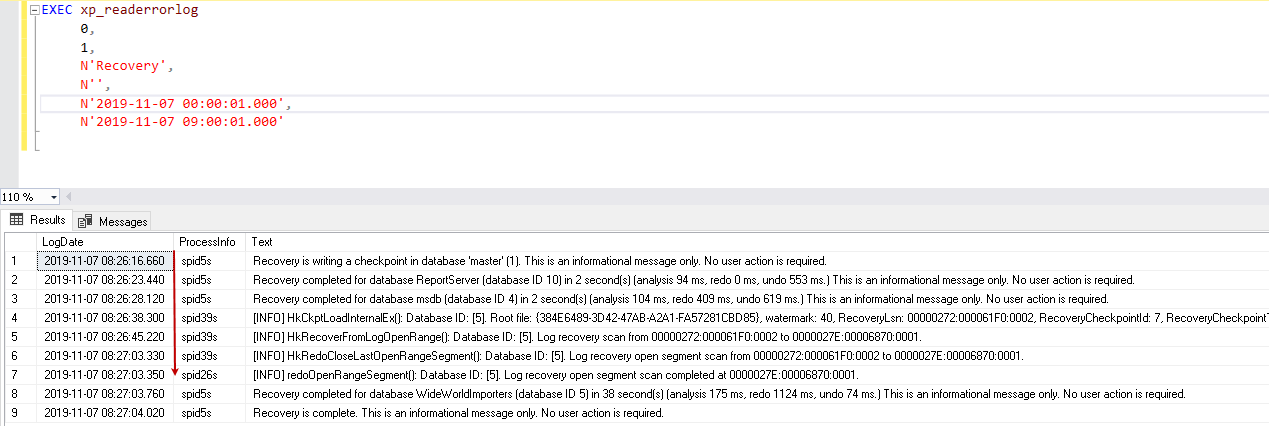Sort by the LogDate column header
This screenshot has width=1269, height=426.
point(105,242)
